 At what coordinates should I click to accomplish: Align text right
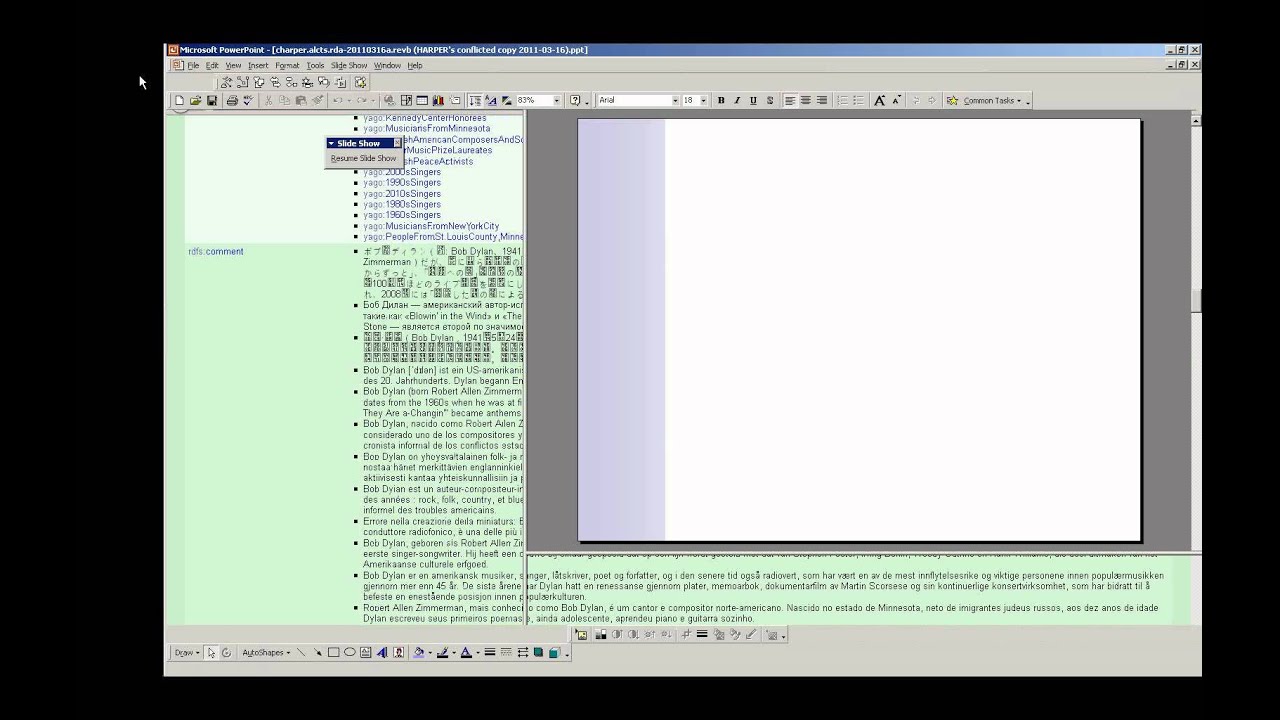coord(821,100)
